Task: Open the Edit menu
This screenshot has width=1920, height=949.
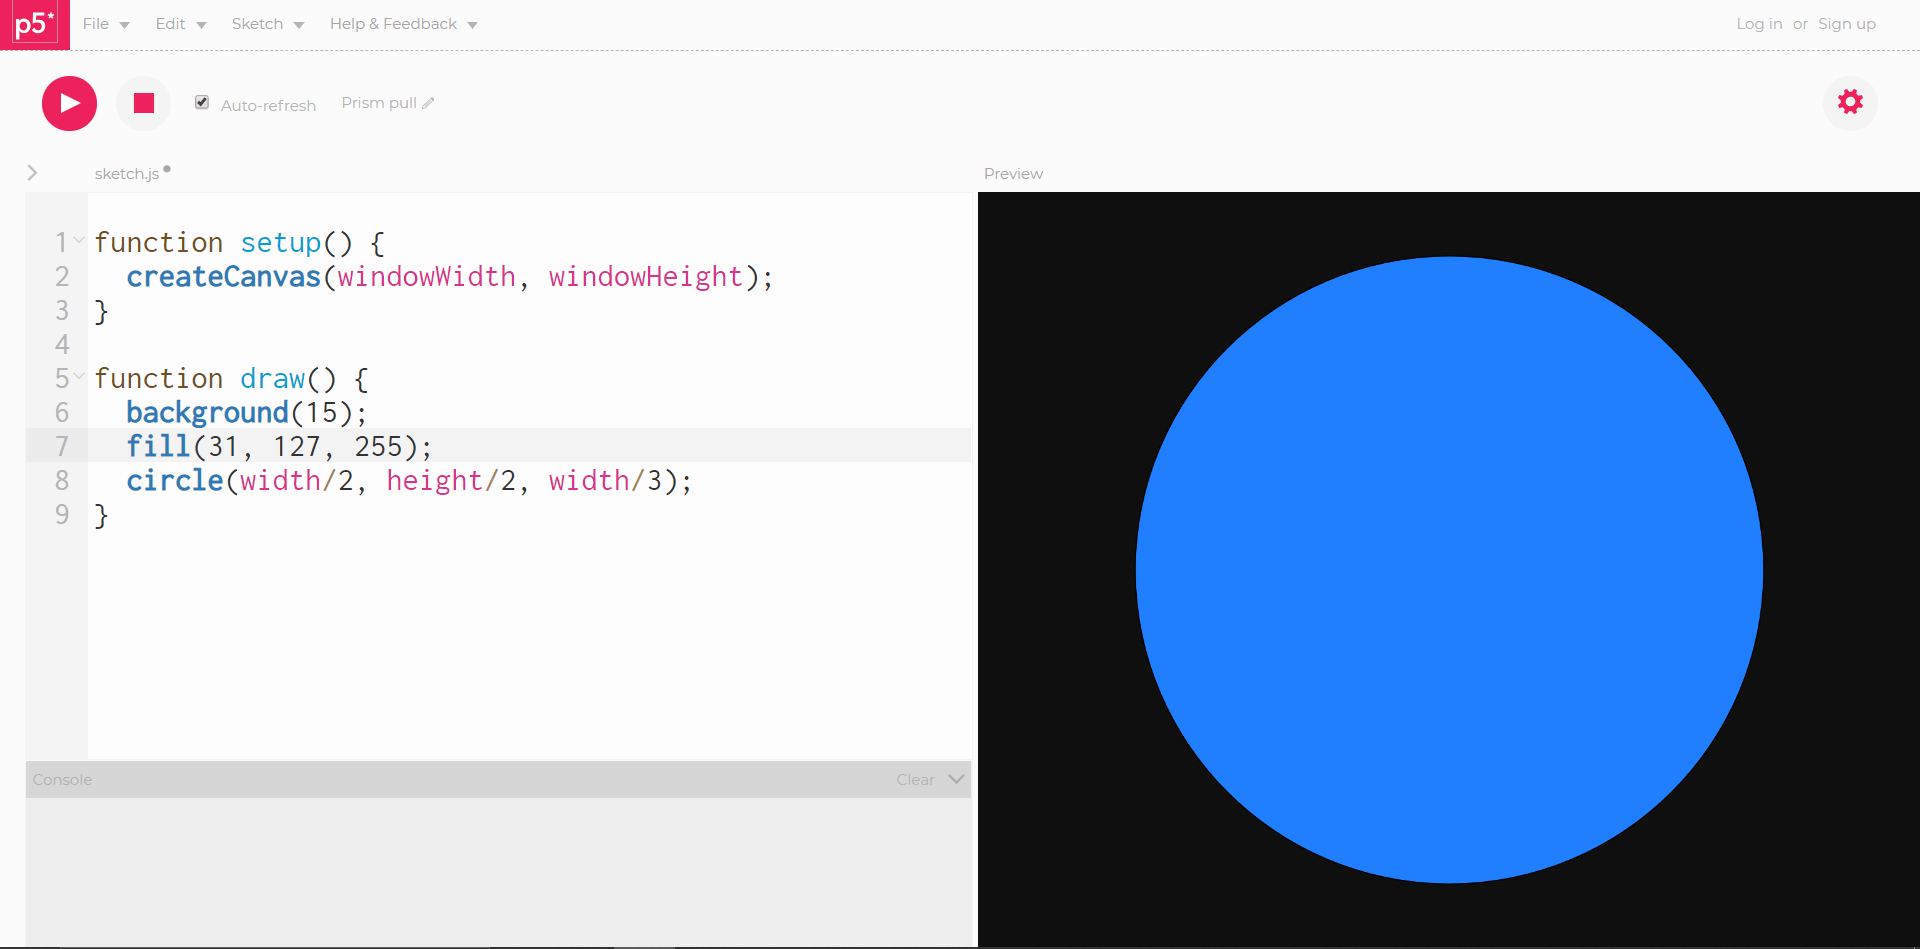Action: 180,24
